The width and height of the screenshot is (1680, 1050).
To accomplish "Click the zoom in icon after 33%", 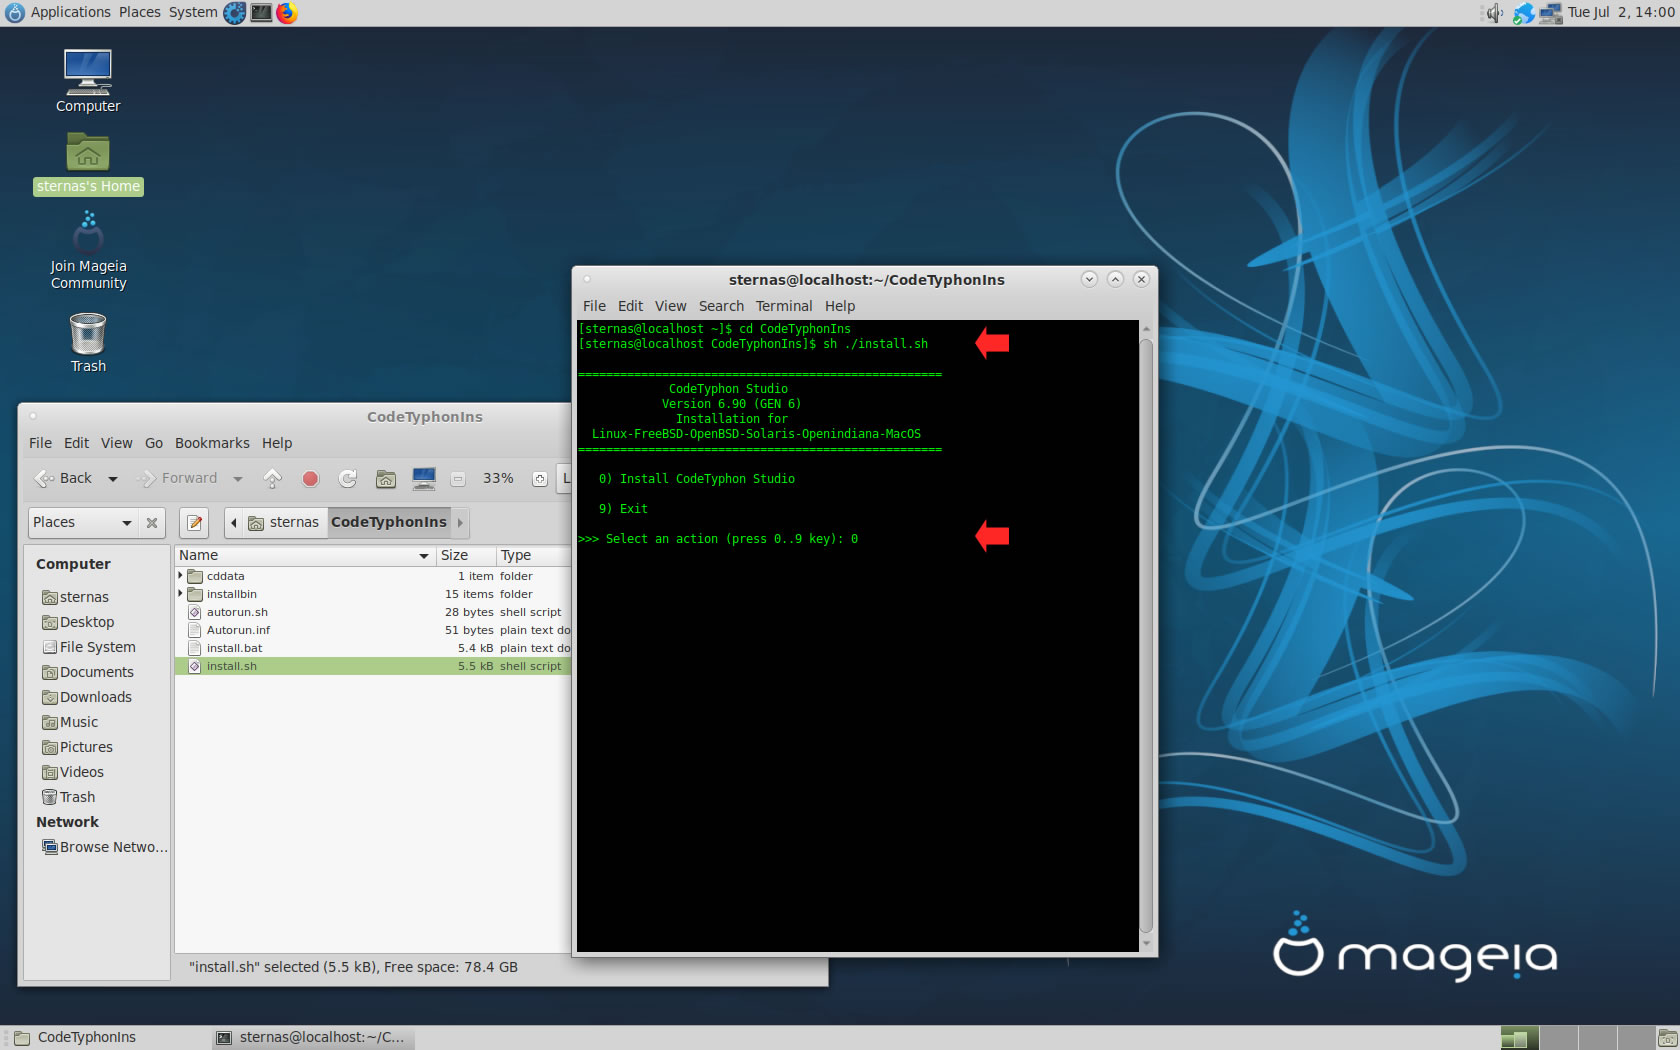I will pyautogui.click(x=540, y=479).
